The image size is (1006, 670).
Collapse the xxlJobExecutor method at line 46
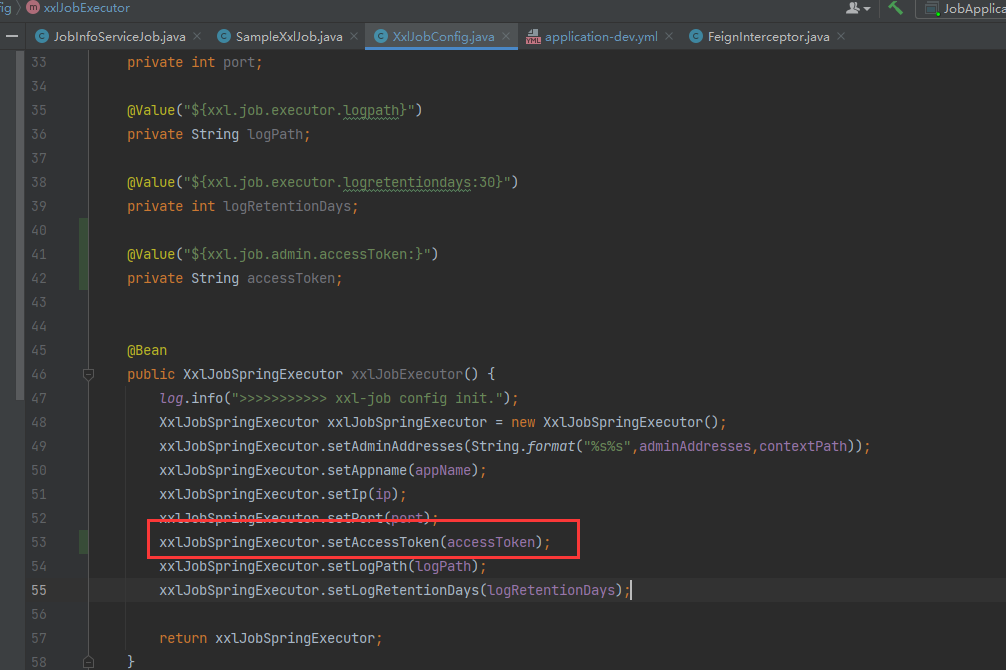[88, 375]
